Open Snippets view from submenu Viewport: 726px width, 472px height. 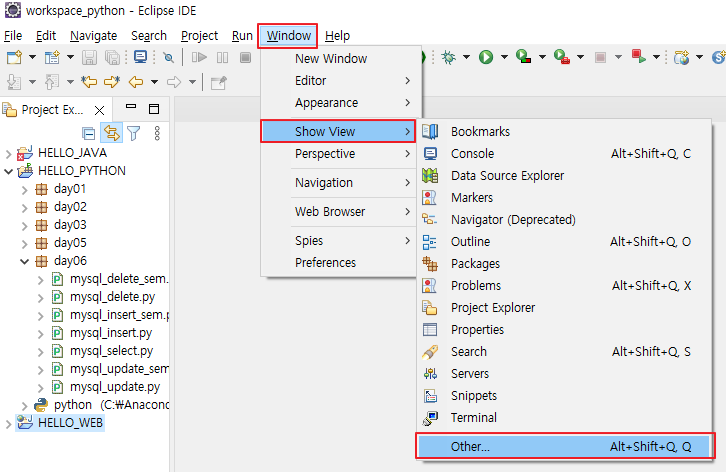tap(564, 396)
